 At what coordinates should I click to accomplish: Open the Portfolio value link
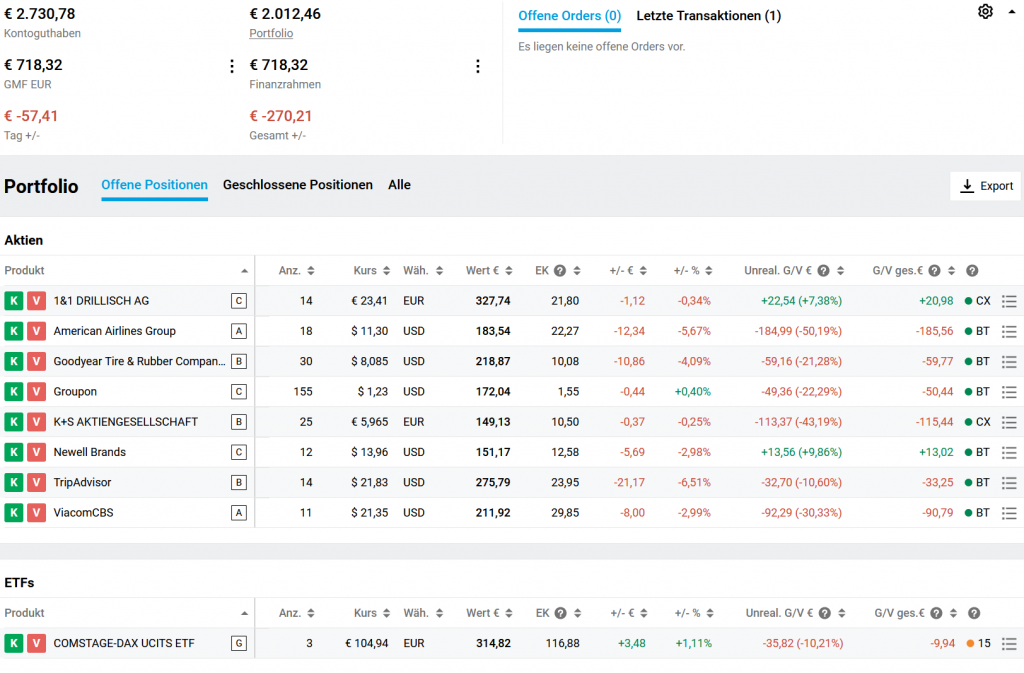point(271,33)
